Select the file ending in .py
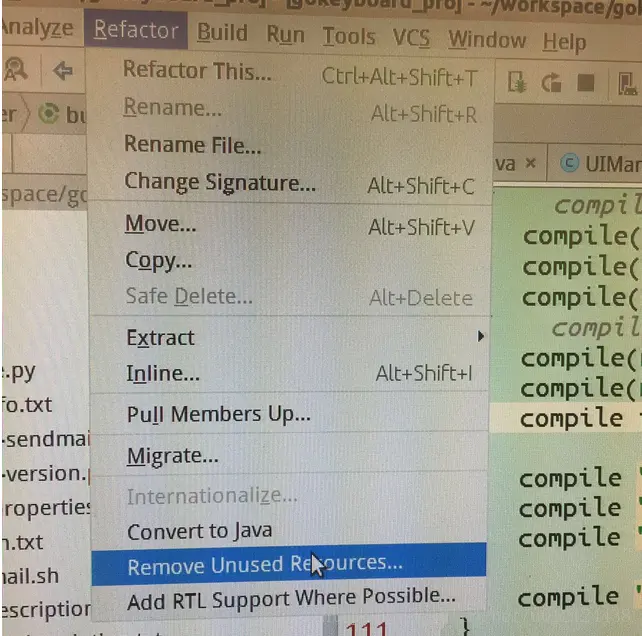Image resolution: width=642 pixels, height=636 pixels. click(x=19, y=372)
